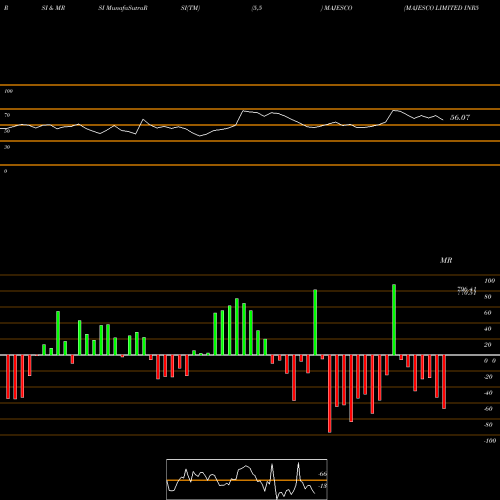500x500 pixels.
Task: Open the mini preview chart at the bottom
Action: (247, 479)
